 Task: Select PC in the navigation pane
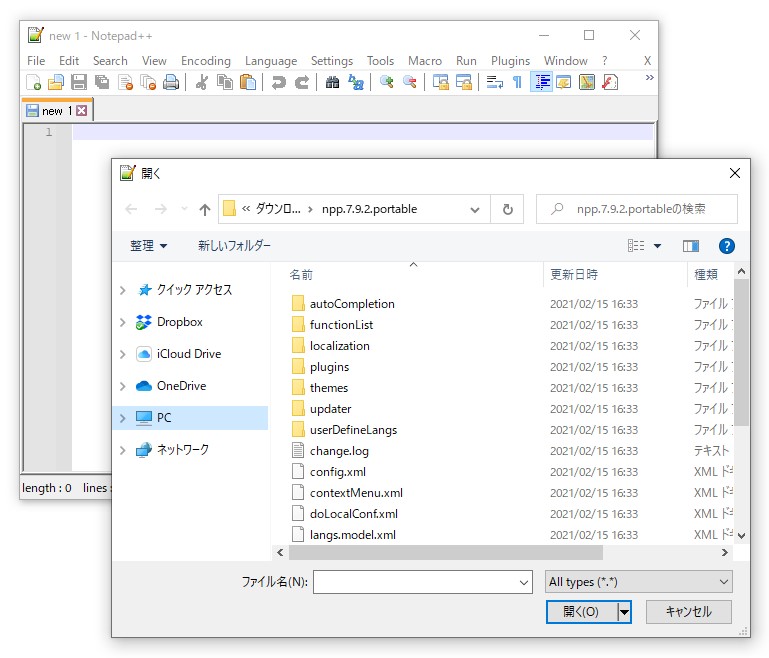coord(190,418)
